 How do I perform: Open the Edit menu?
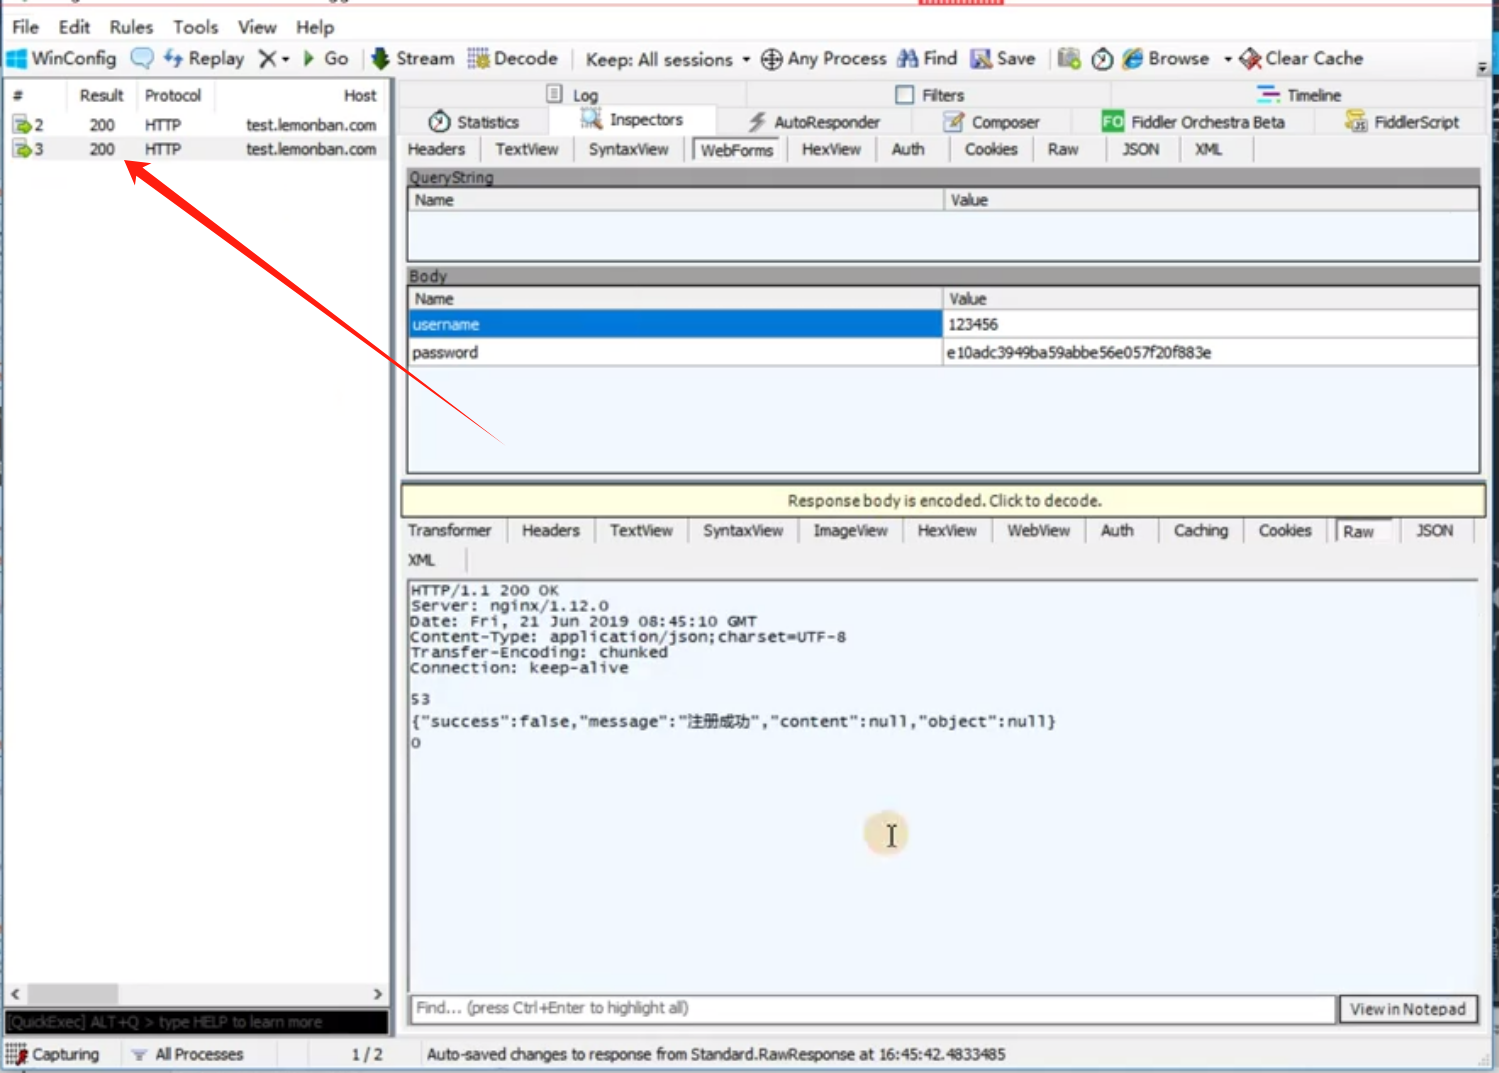point(74,27)
